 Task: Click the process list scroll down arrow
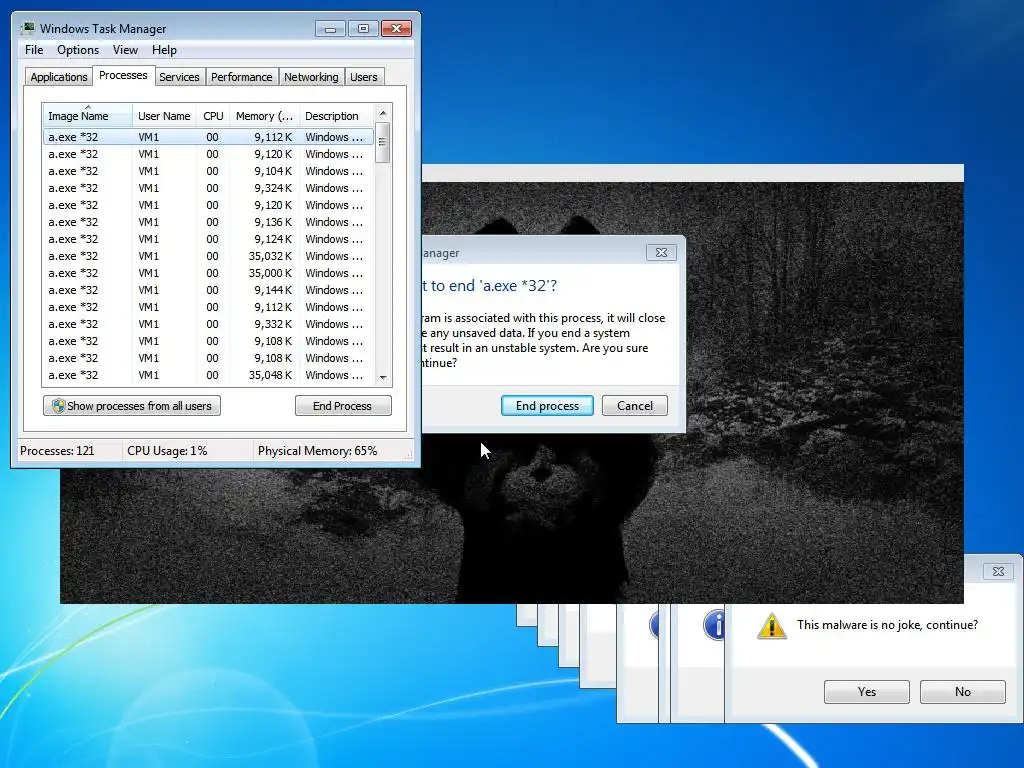(383, 377)
